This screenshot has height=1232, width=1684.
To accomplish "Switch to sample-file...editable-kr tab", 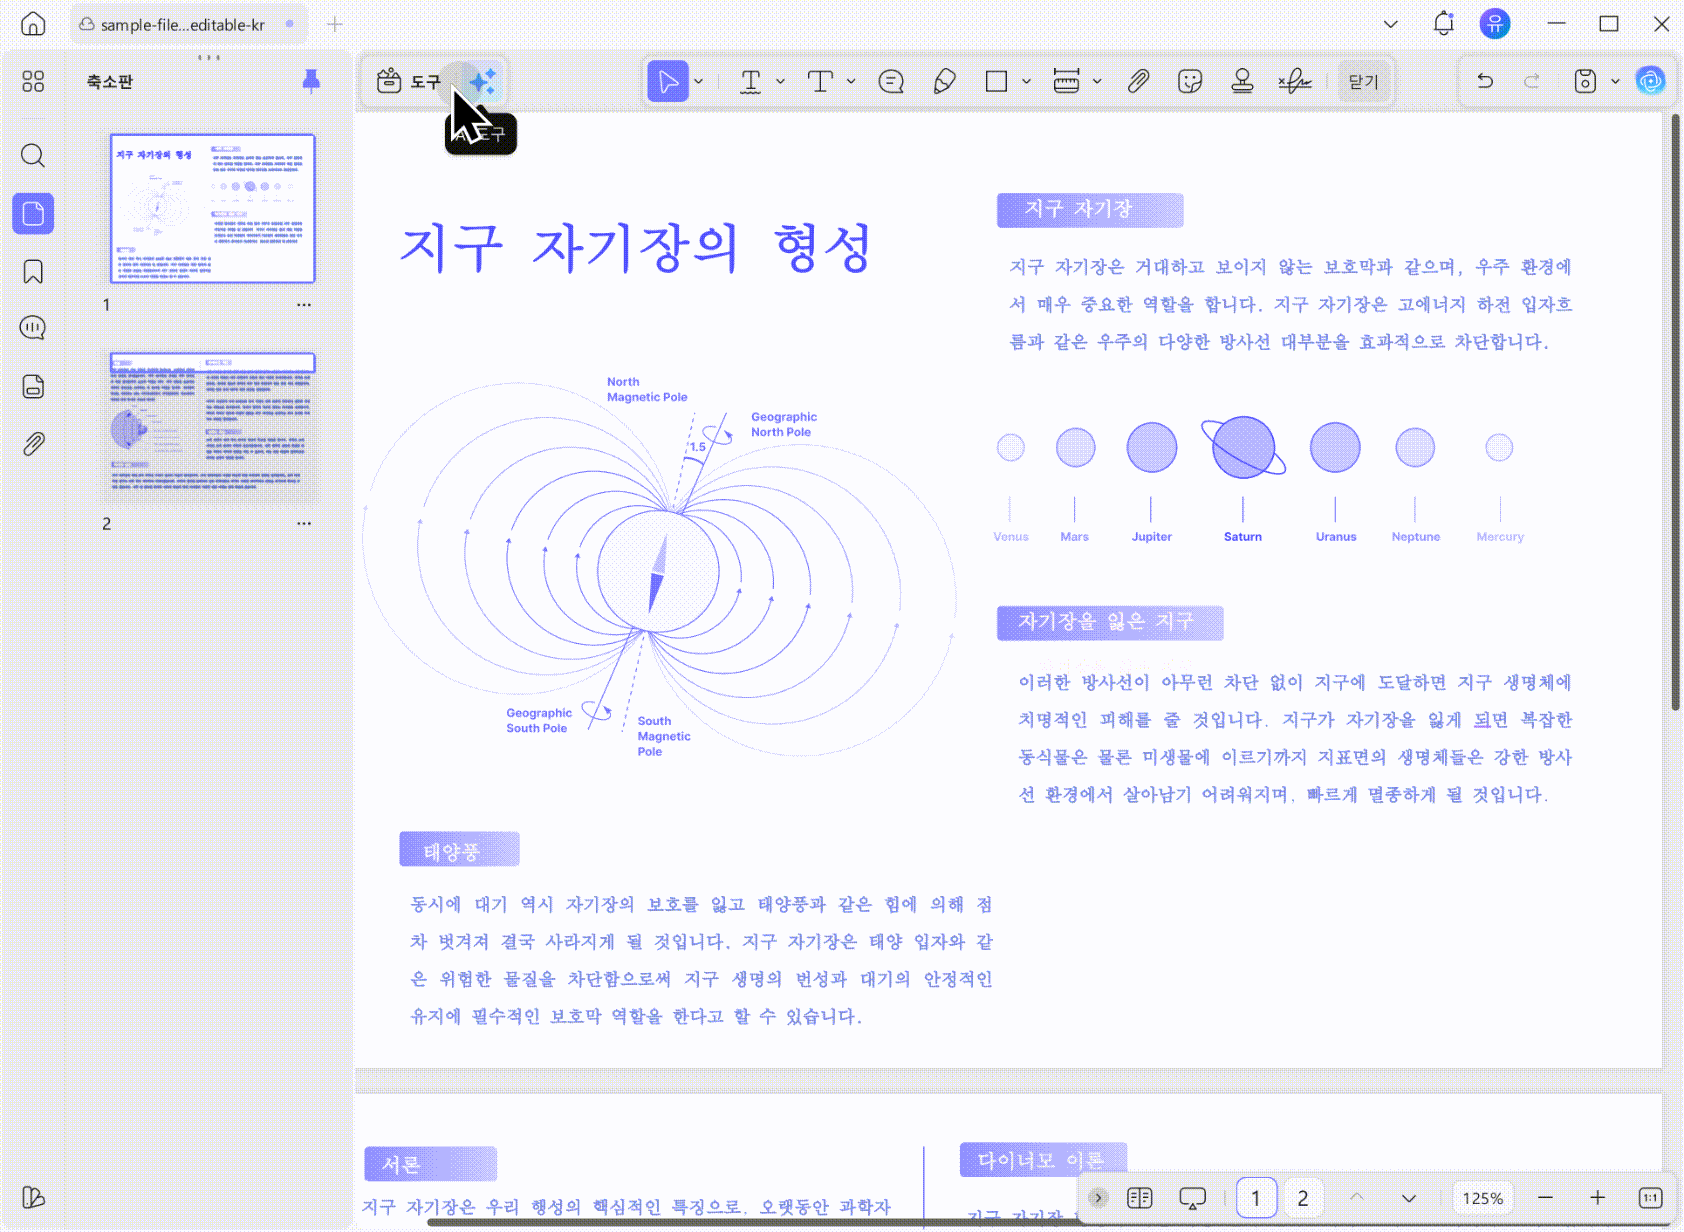I will [187, 24].
